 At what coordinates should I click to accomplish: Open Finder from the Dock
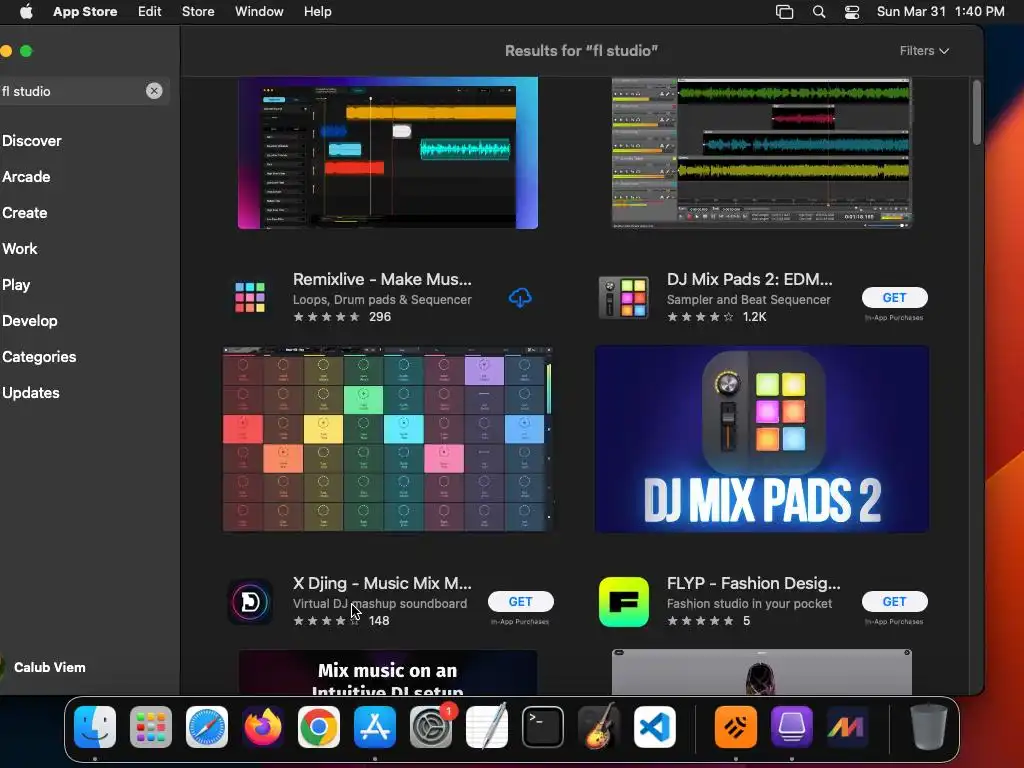(95, 727)
